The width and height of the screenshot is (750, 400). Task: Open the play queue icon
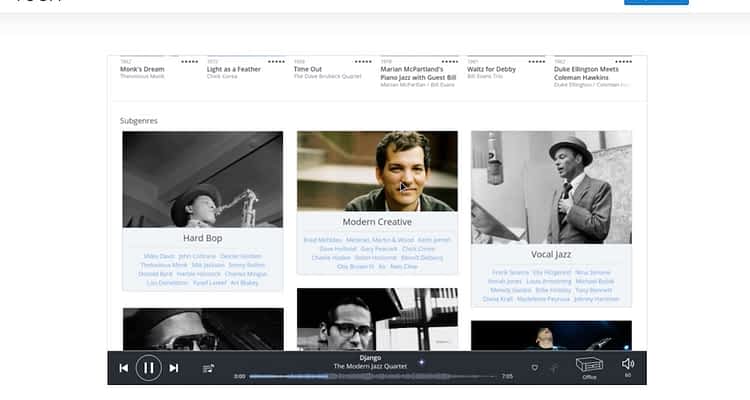point(208,368)
